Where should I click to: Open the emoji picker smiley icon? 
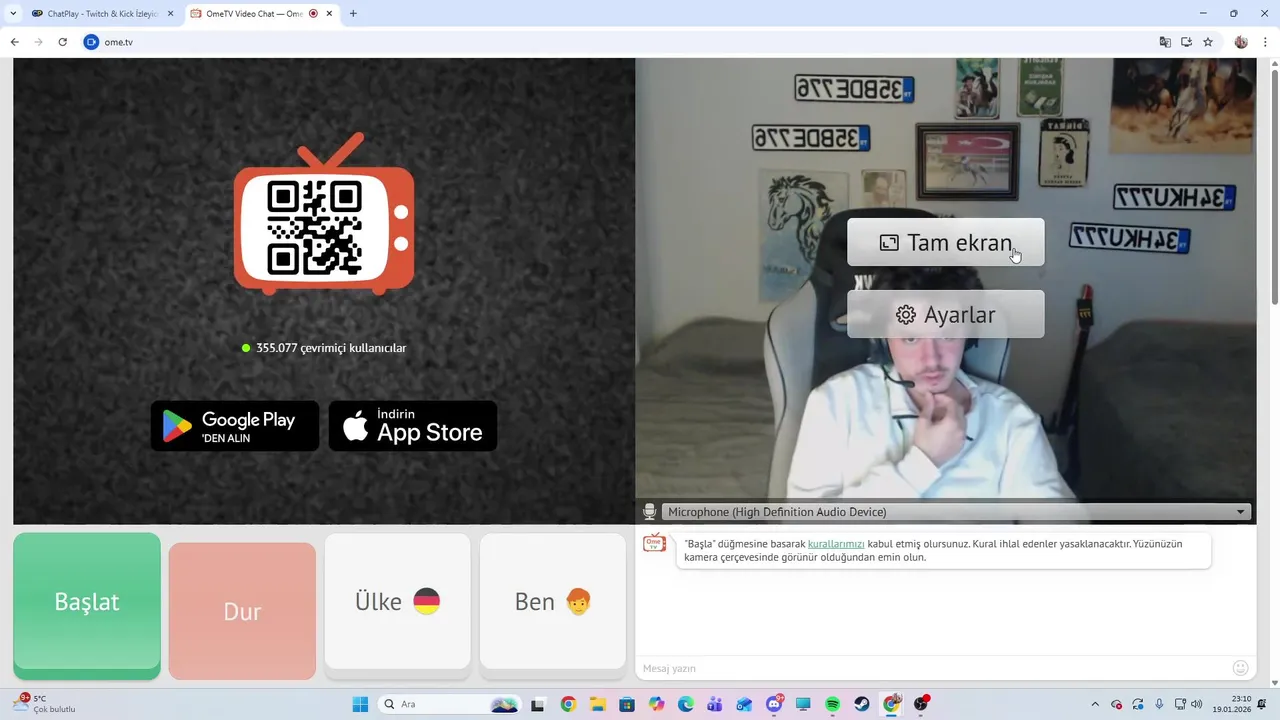1241,668
